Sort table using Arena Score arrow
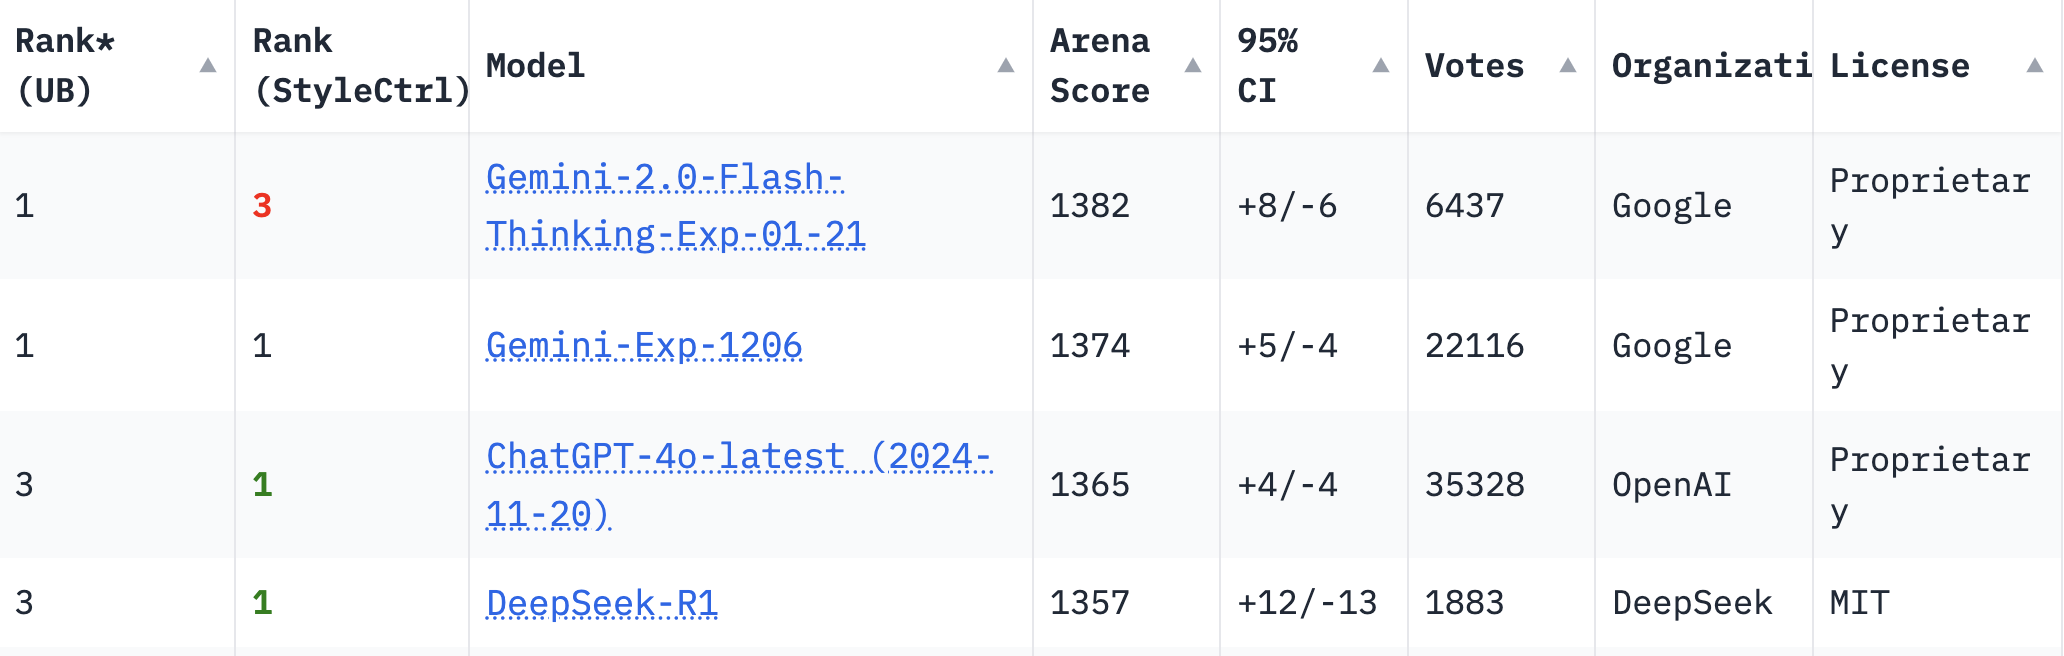This screenshot has width=2064, height=656. [x=1193, y=66]
